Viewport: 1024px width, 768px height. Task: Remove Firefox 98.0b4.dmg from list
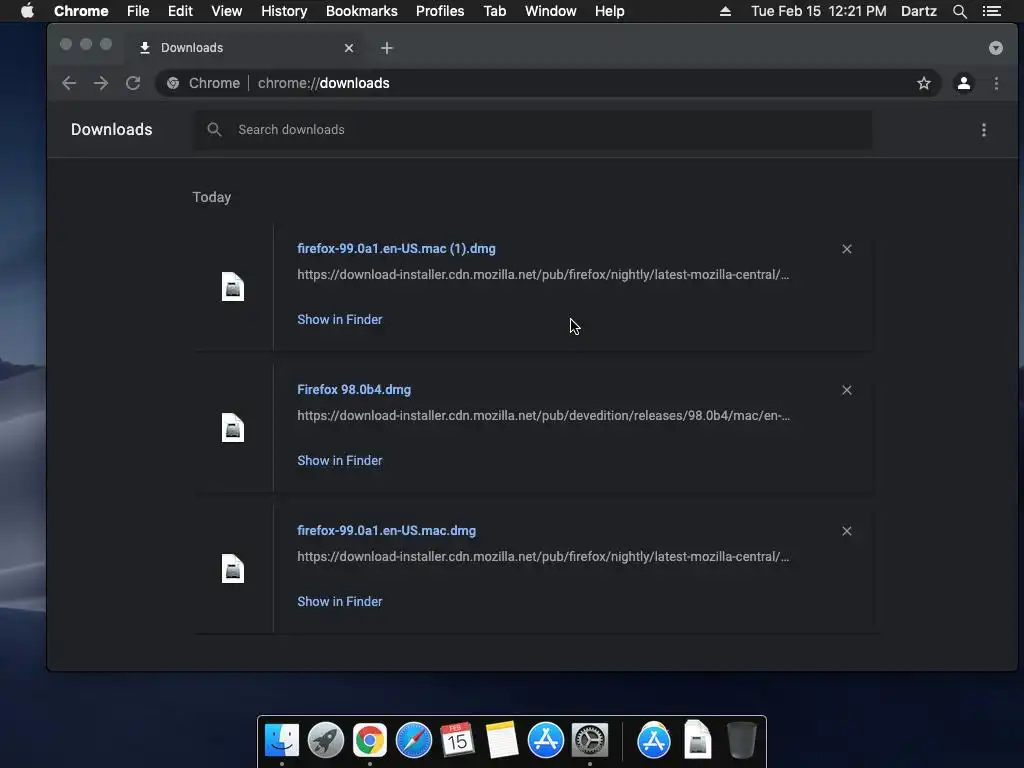point(846,390)
